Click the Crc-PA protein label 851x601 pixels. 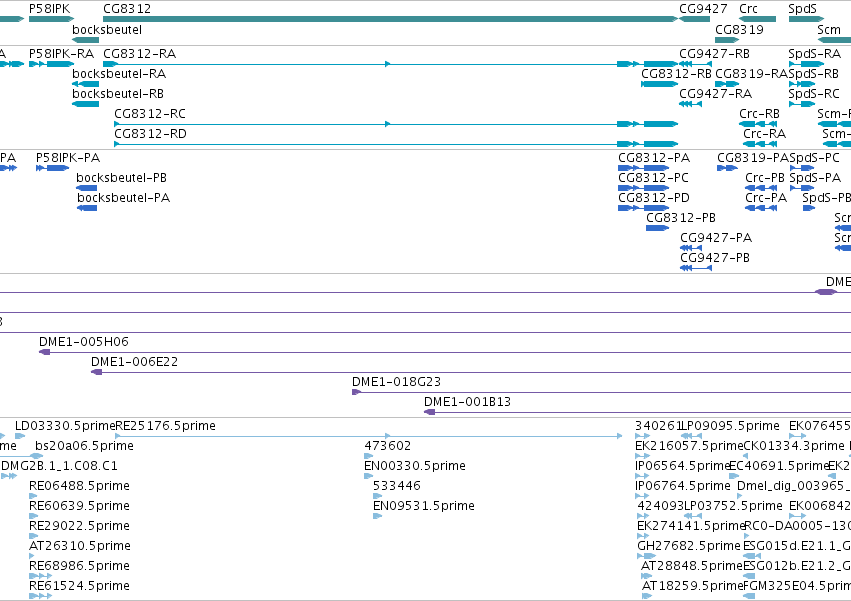[x=766, y=198]
